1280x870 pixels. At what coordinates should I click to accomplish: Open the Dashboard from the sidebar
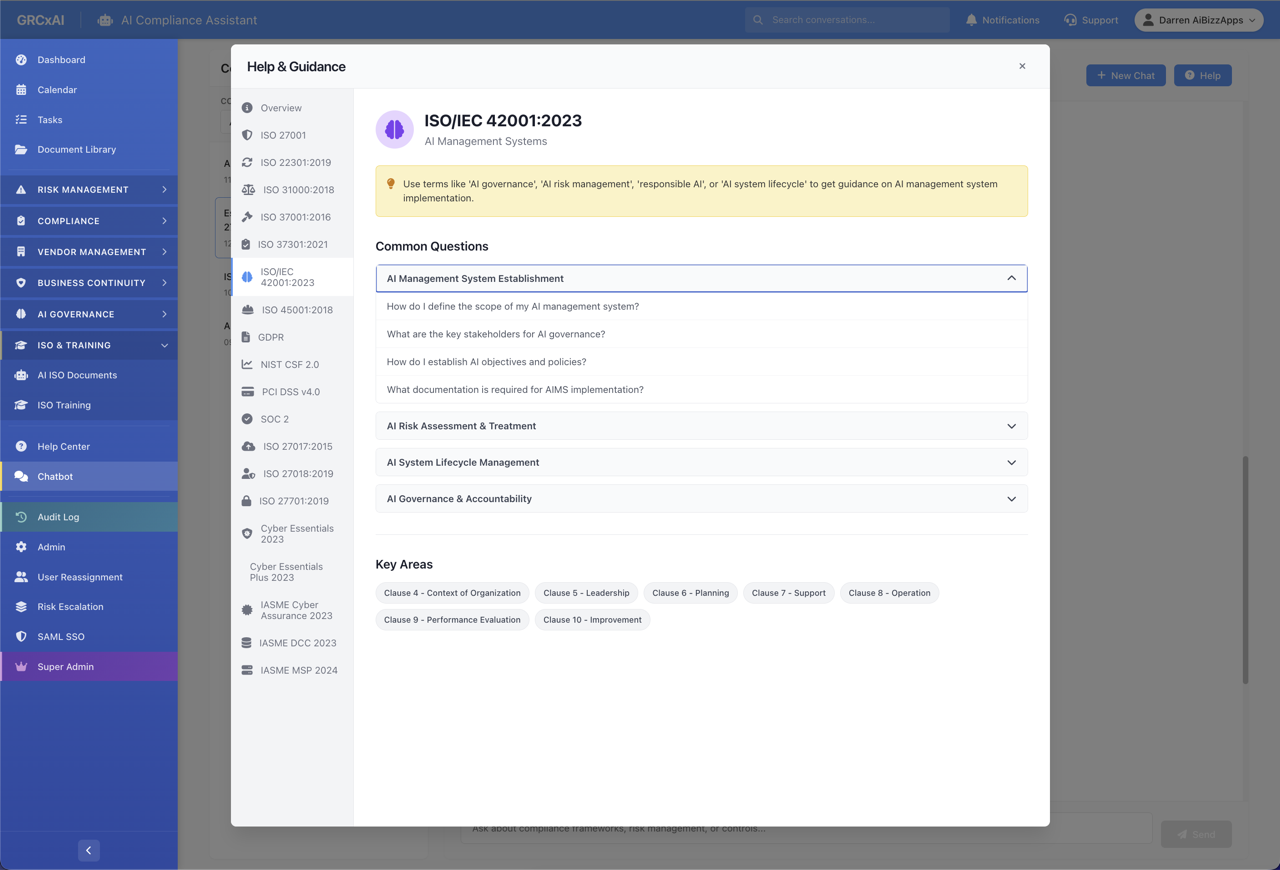point(61,59)
